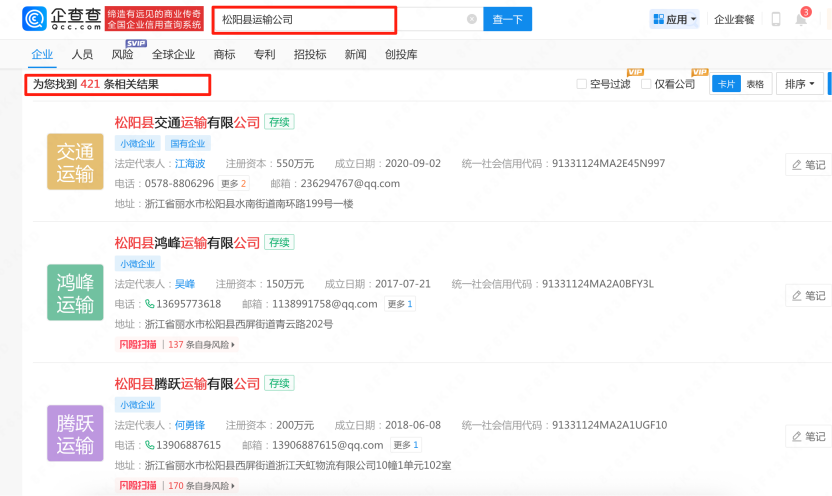This screenshot has height=496, width=832.
Task: Select the 创投库 tab
Action: tap(401, 54)
